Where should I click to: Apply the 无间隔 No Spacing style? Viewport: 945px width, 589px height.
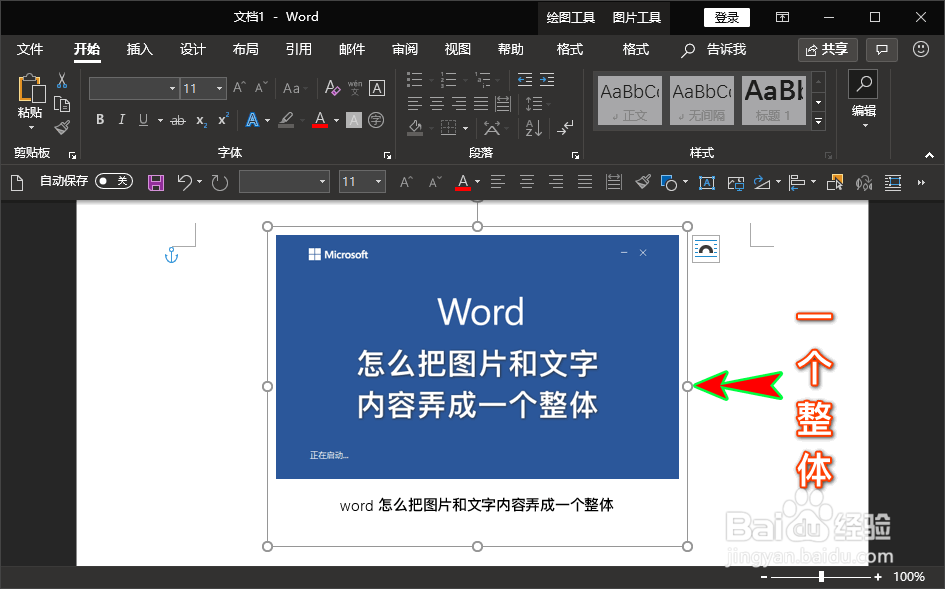click(x=702, y=101)
